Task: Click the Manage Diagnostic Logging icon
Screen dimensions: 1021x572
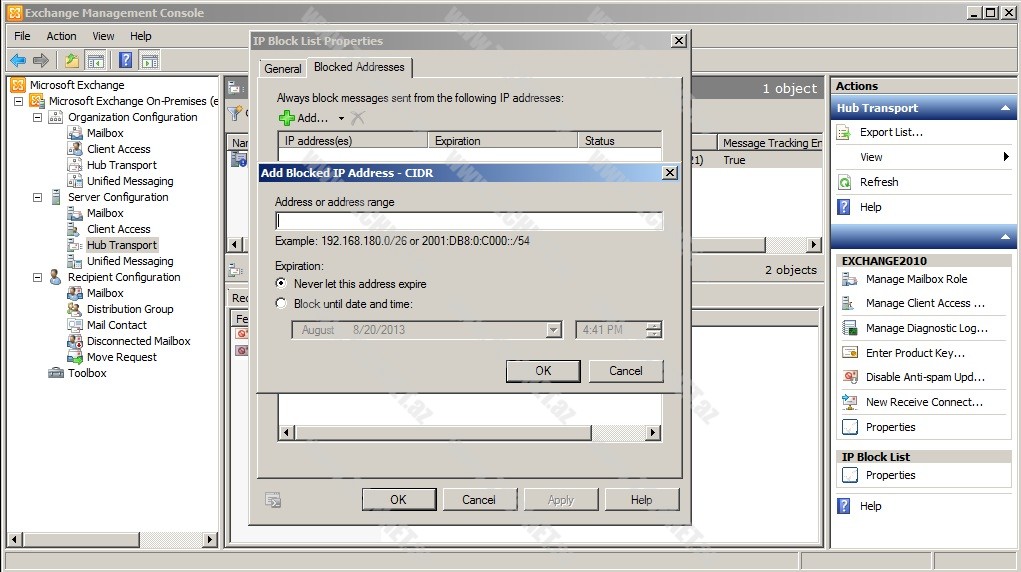Action: pyautogui.click(x=850, y=328)
